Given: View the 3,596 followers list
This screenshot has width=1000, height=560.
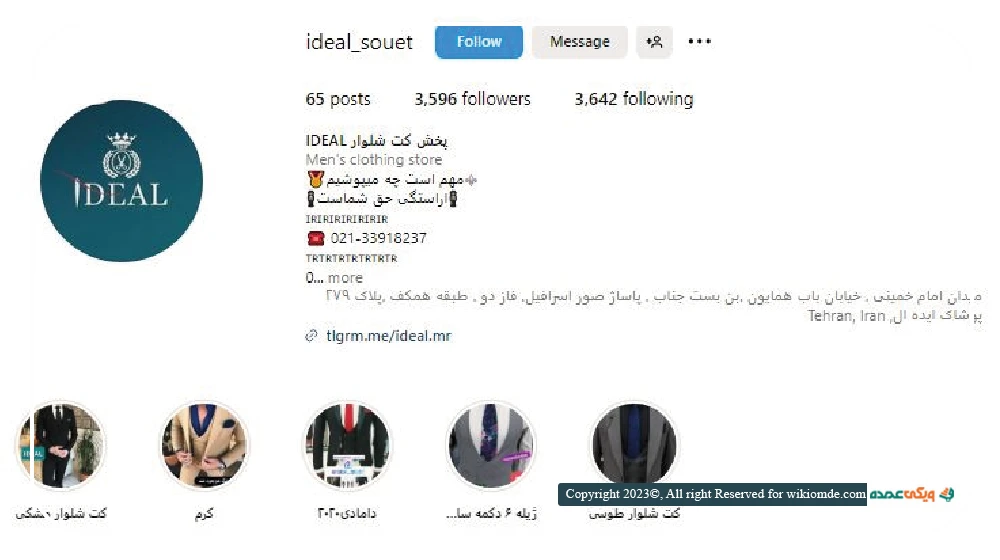Looking at the screenshot, I should [472, 99].
